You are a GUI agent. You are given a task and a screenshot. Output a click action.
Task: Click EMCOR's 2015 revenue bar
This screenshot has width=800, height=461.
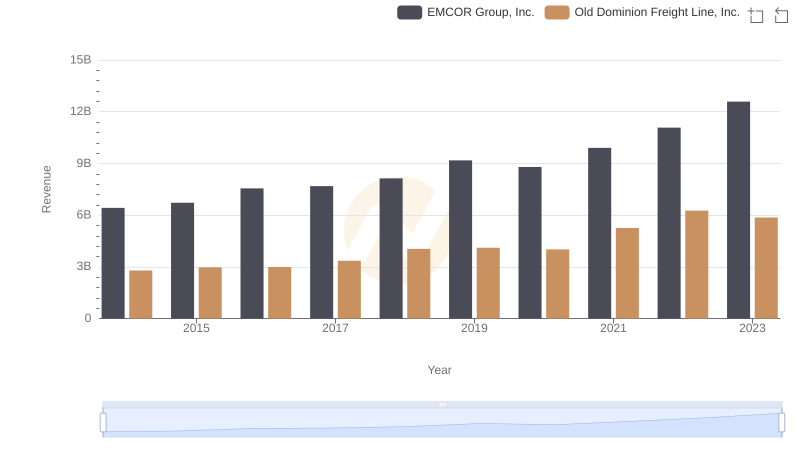tap(182, 261)
